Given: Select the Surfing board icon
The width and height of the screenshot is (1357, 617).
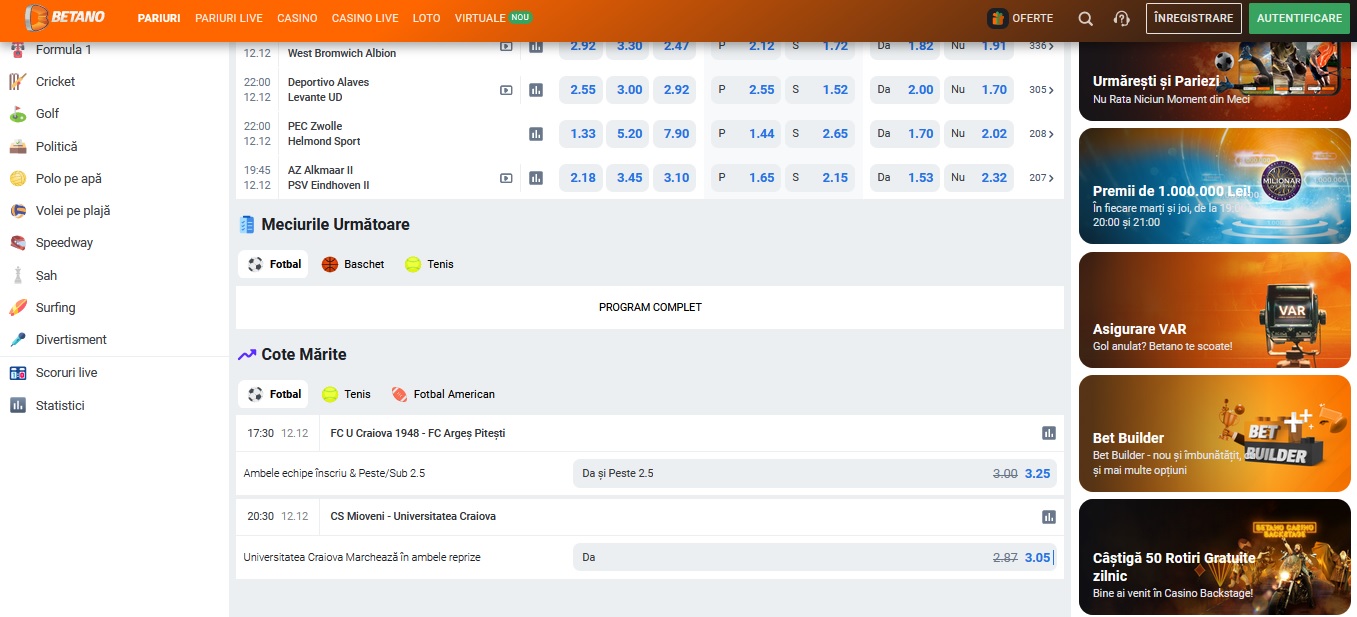Looking at the screenshot, I should tap(18, 308).
